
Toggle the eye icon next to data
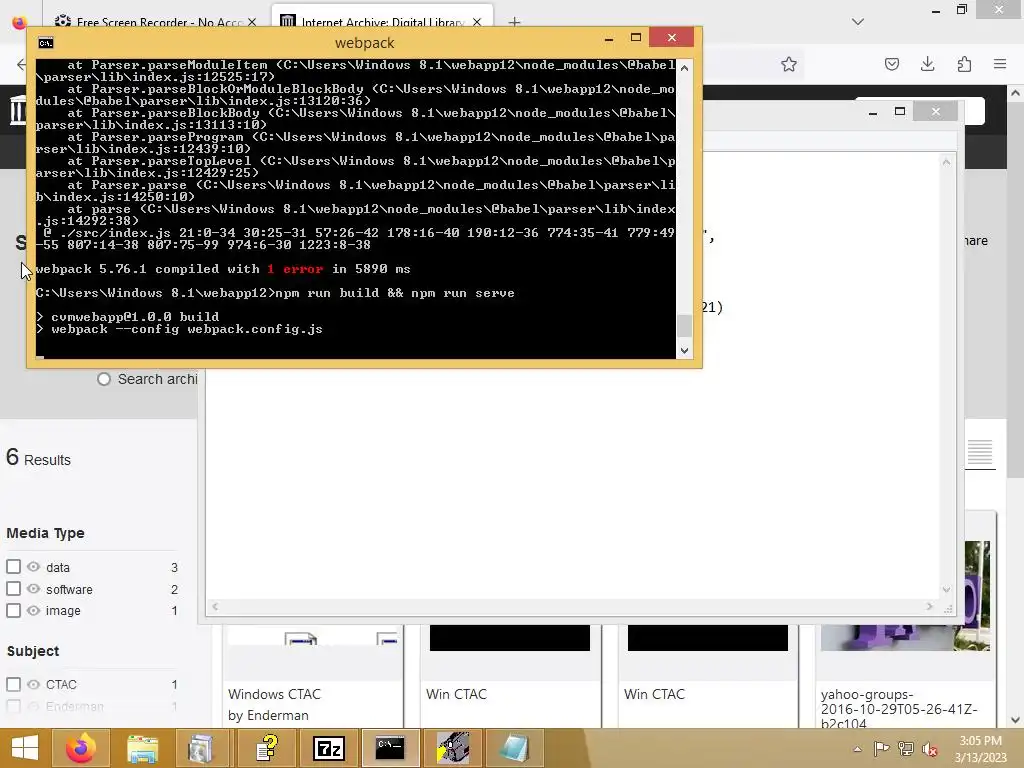click(33, 567)
